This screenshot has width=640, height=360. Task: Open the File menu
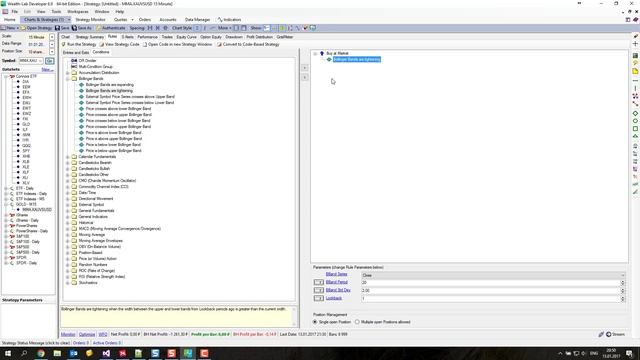click(x=15, y=12)
